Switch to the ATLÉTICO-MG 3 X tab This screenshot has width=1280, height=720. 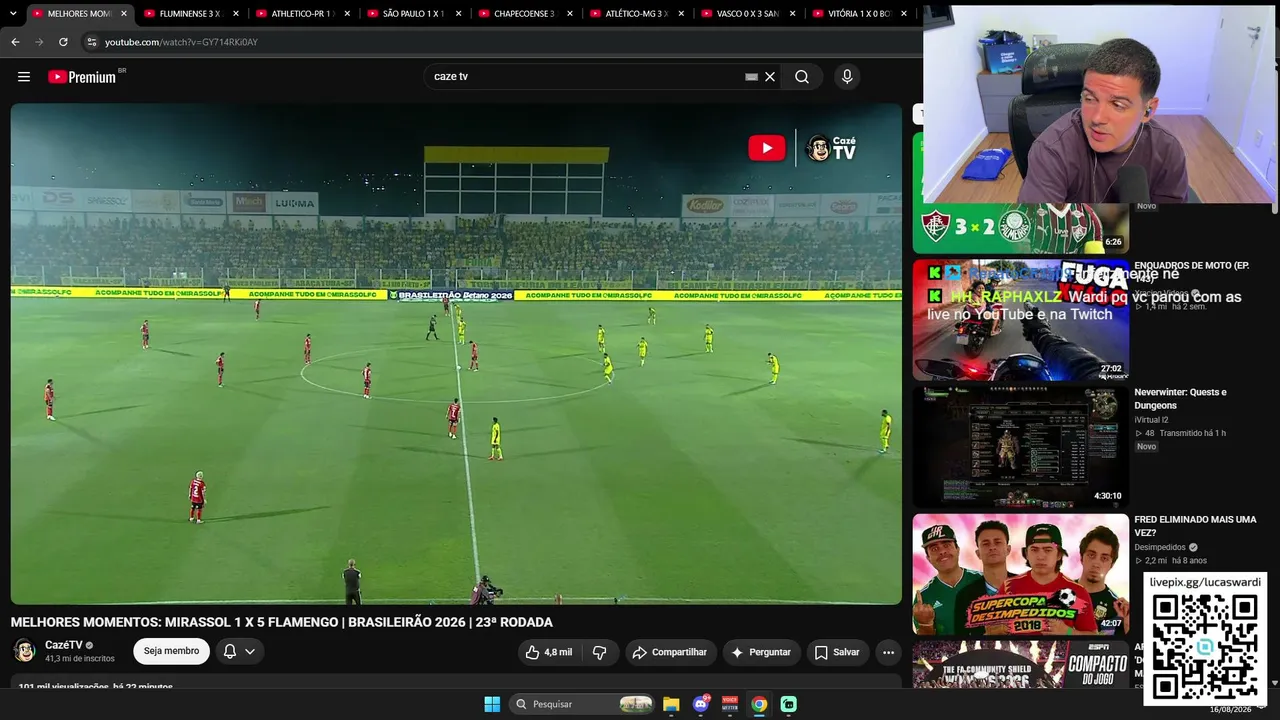coord(636,14)
